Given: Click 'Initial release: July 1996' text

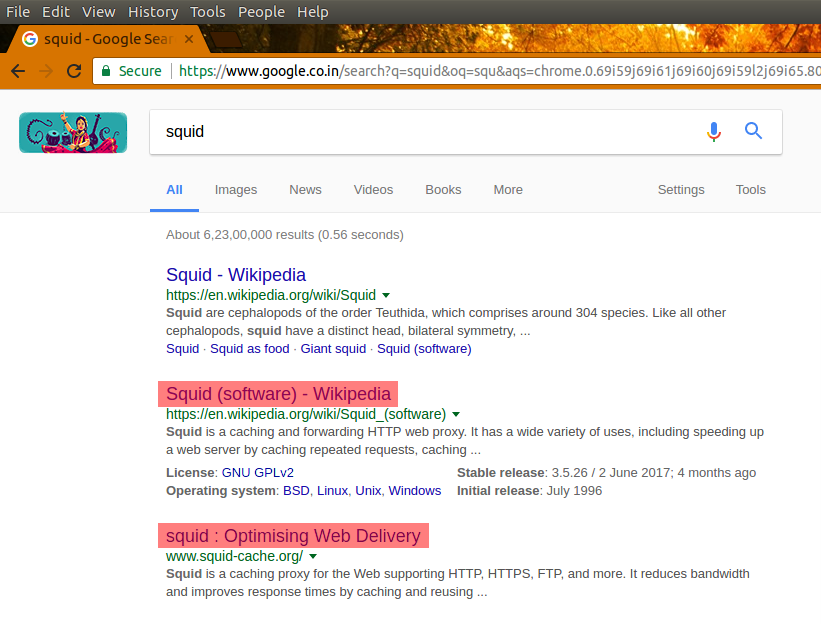Looking at the screenshot, I should tap(529, 491).
